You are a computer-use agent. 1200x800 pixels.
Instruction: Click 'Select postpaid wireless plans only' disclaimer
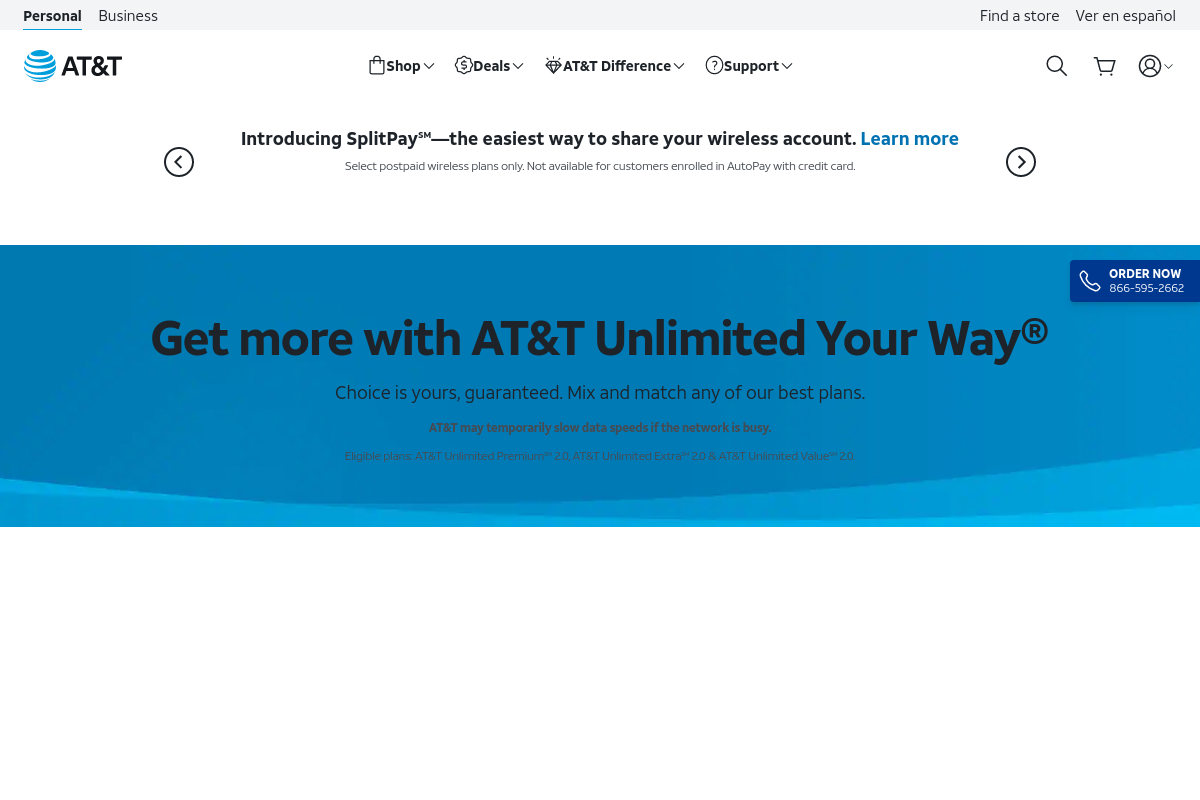pos(600,166)
